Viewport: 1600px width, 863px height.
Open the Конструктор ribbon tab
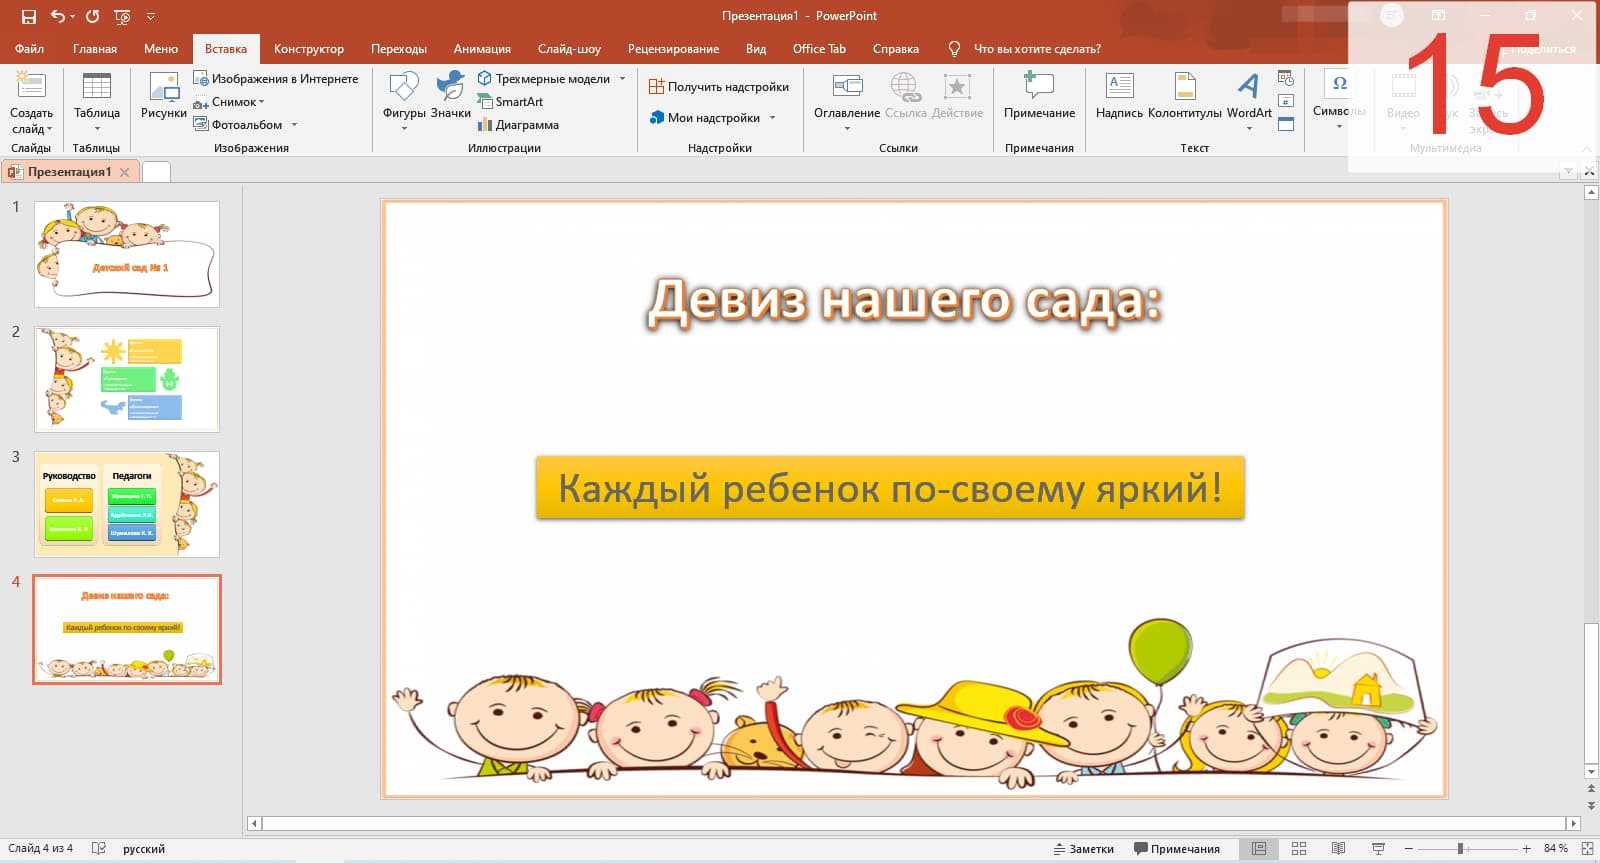pyautogui.click(x=308, y=49)
